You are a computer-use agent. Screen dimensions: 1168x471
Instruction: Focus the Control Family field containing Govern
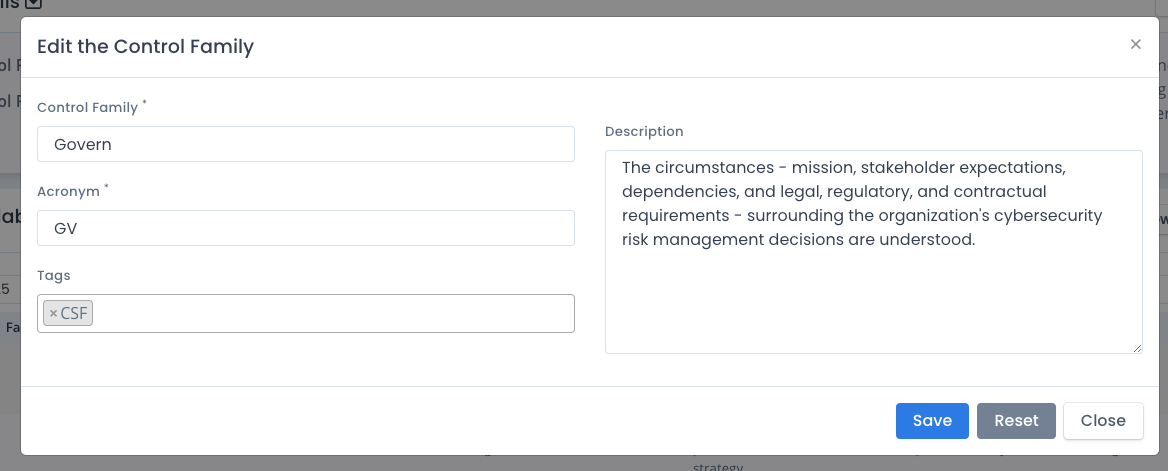pyautogui.click(x=305, y=144)
